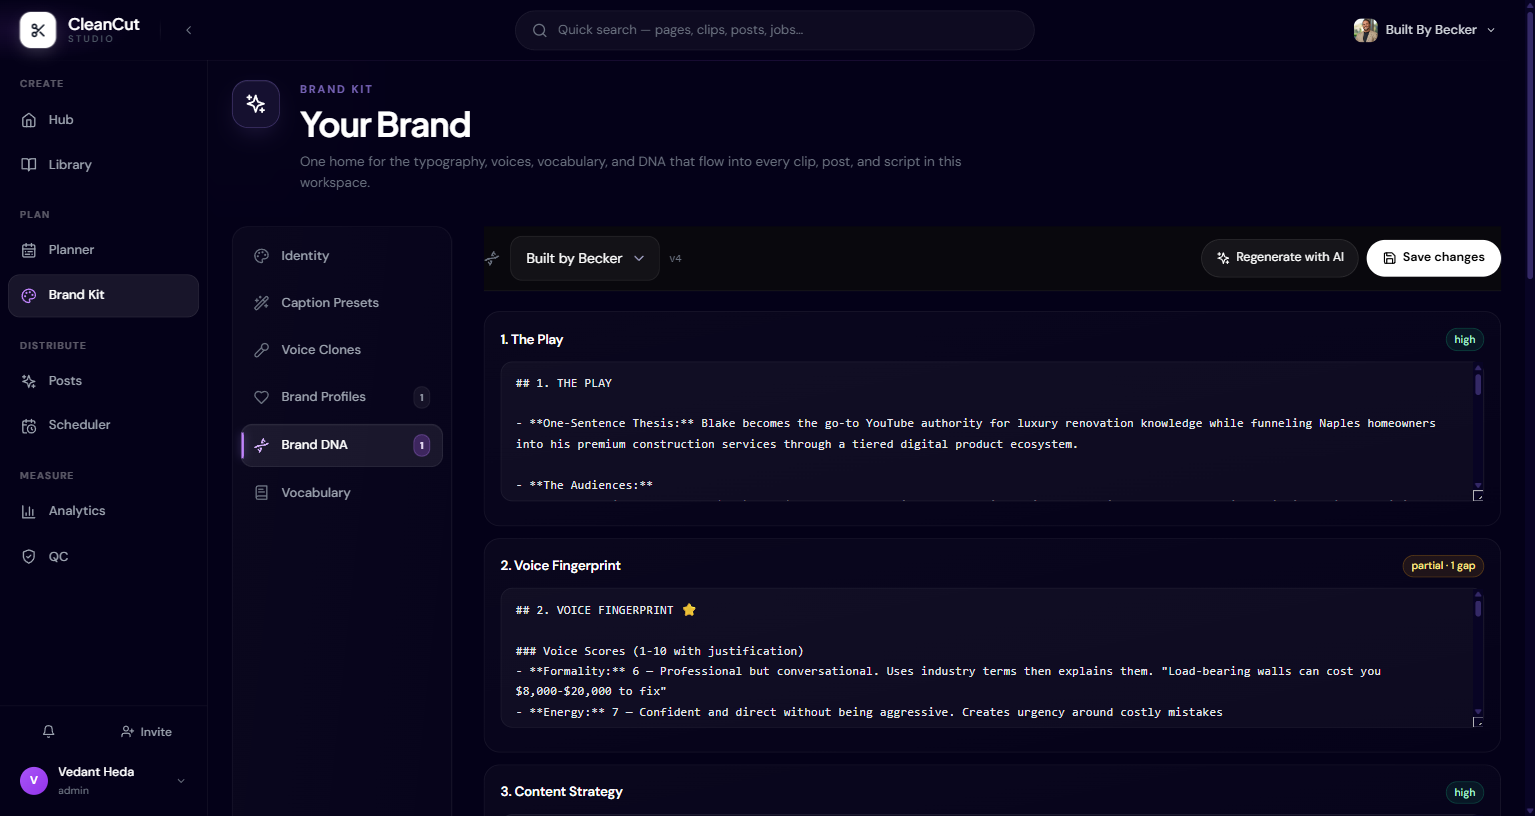
Task: Click the Brand DNA count badge
Action: click(x=422, y=445)
